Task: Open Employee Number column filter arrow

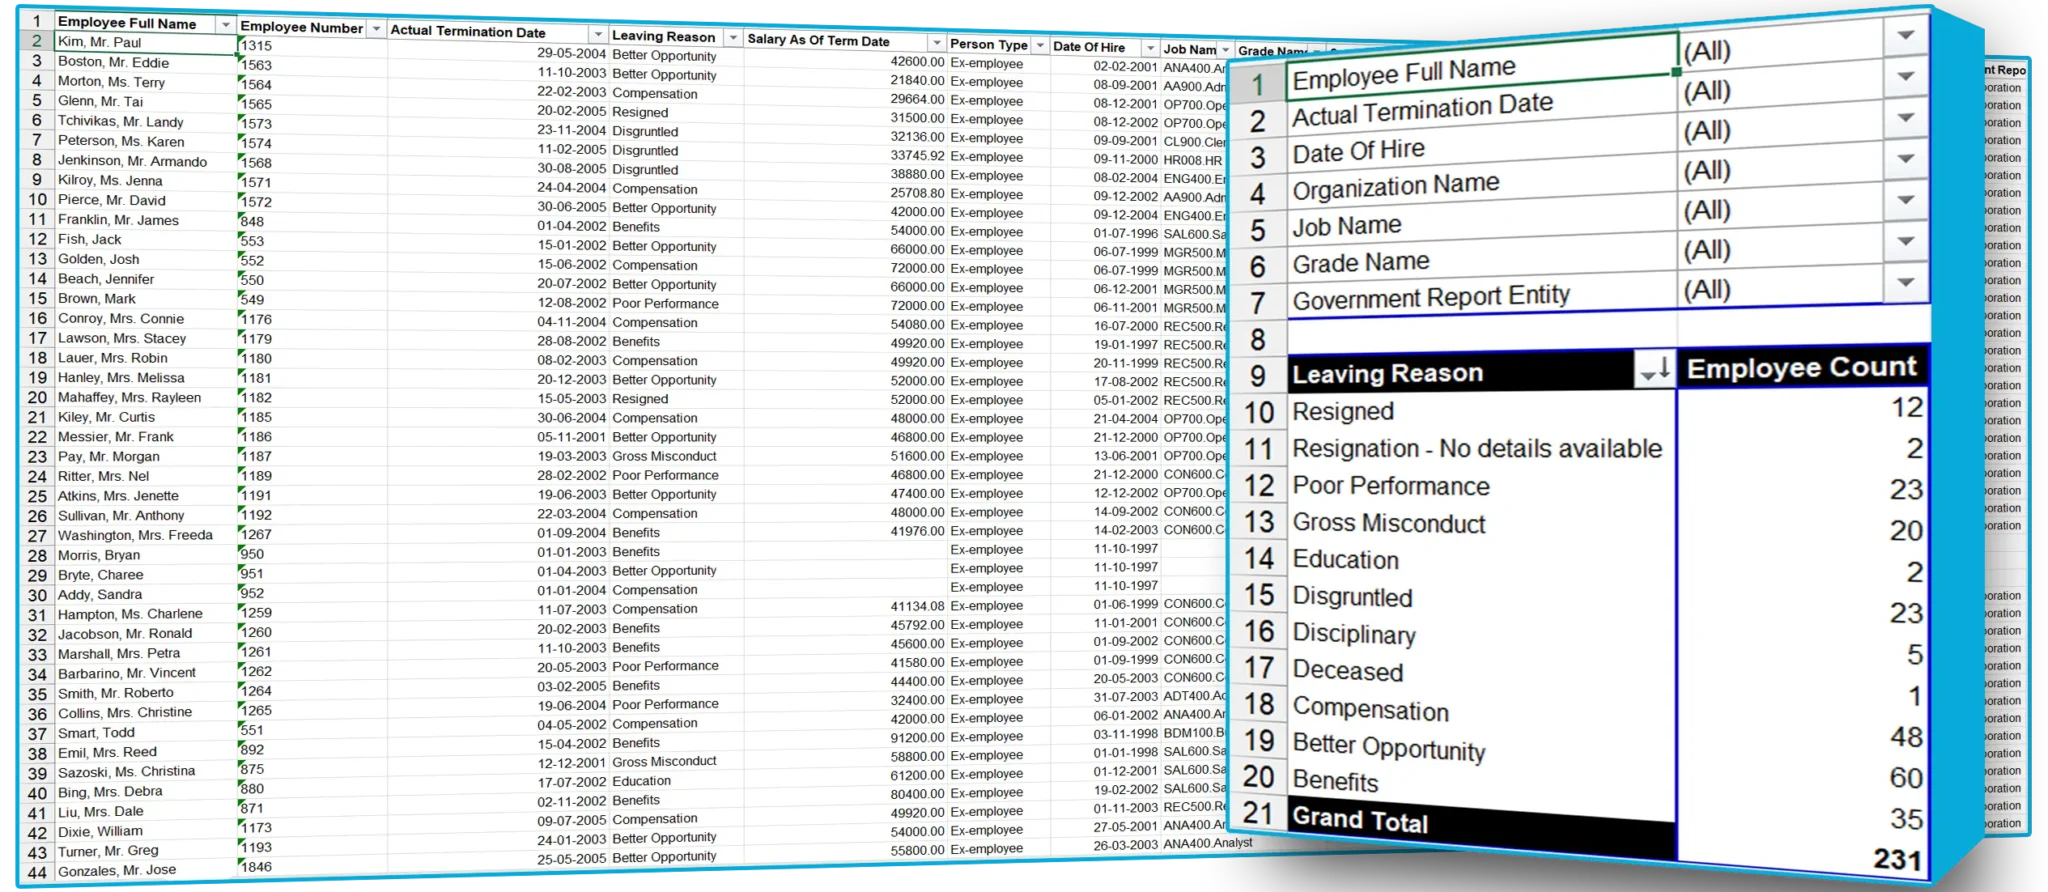Action: 376,29
